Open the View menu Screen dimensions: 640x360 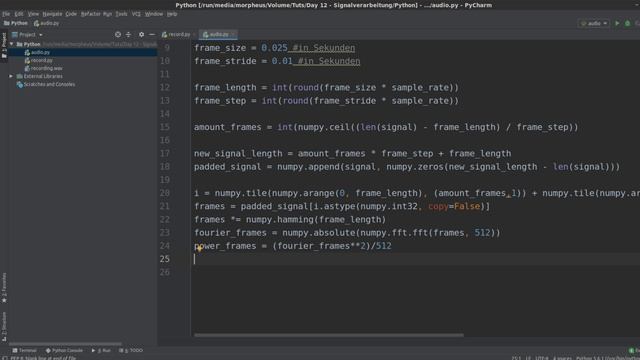click(33, 14)
